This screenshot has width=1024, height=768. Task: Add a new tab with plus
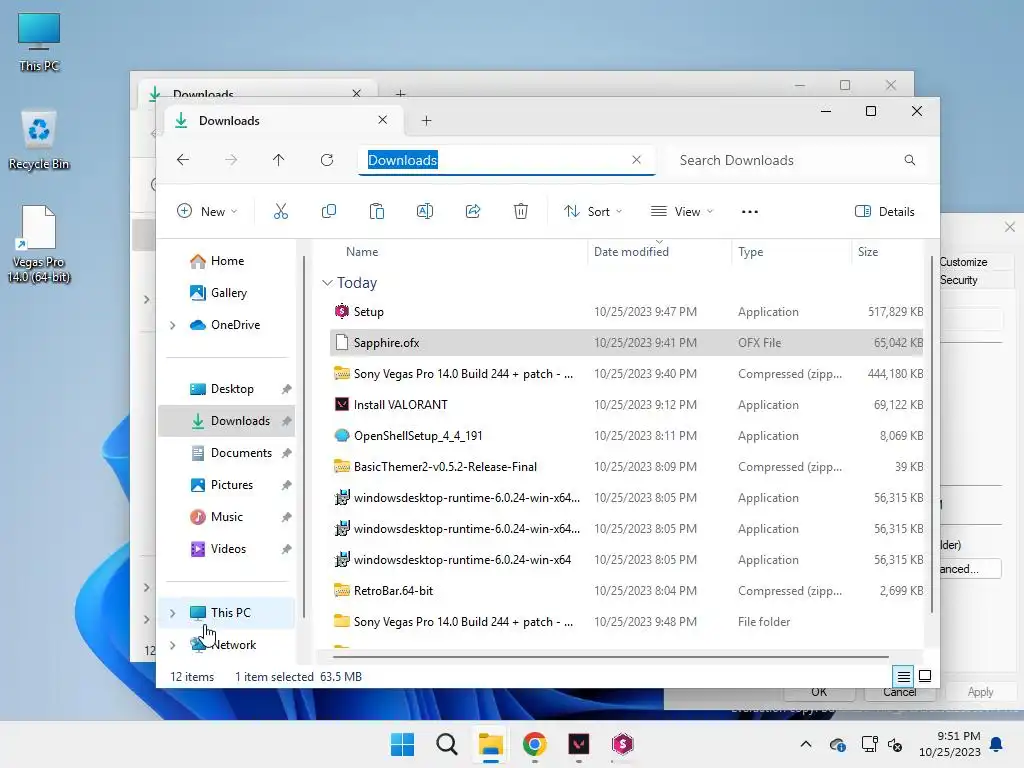click(426, 121)
